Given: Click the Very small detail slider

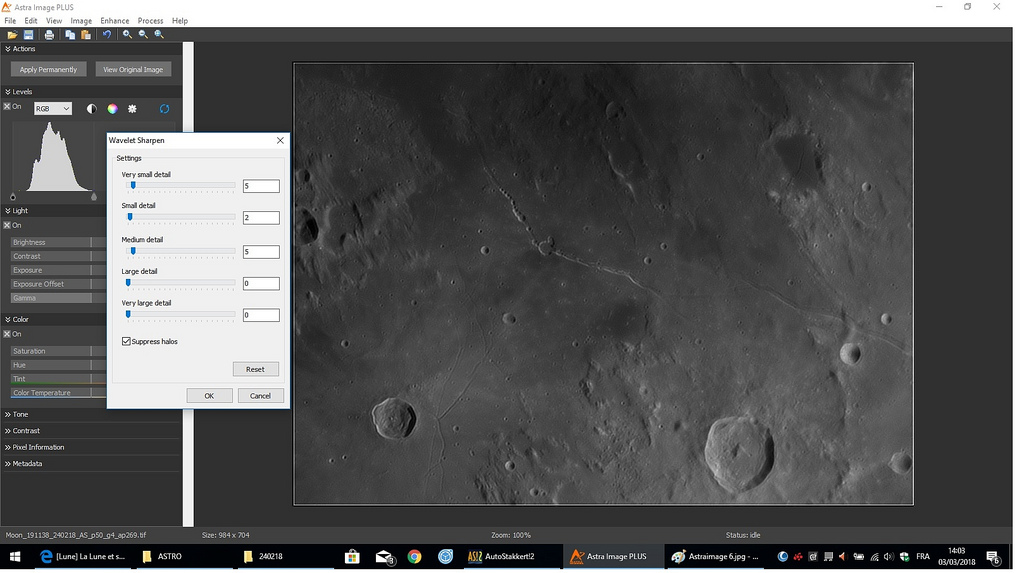Looking at the screenshot, I should (180, 186).
